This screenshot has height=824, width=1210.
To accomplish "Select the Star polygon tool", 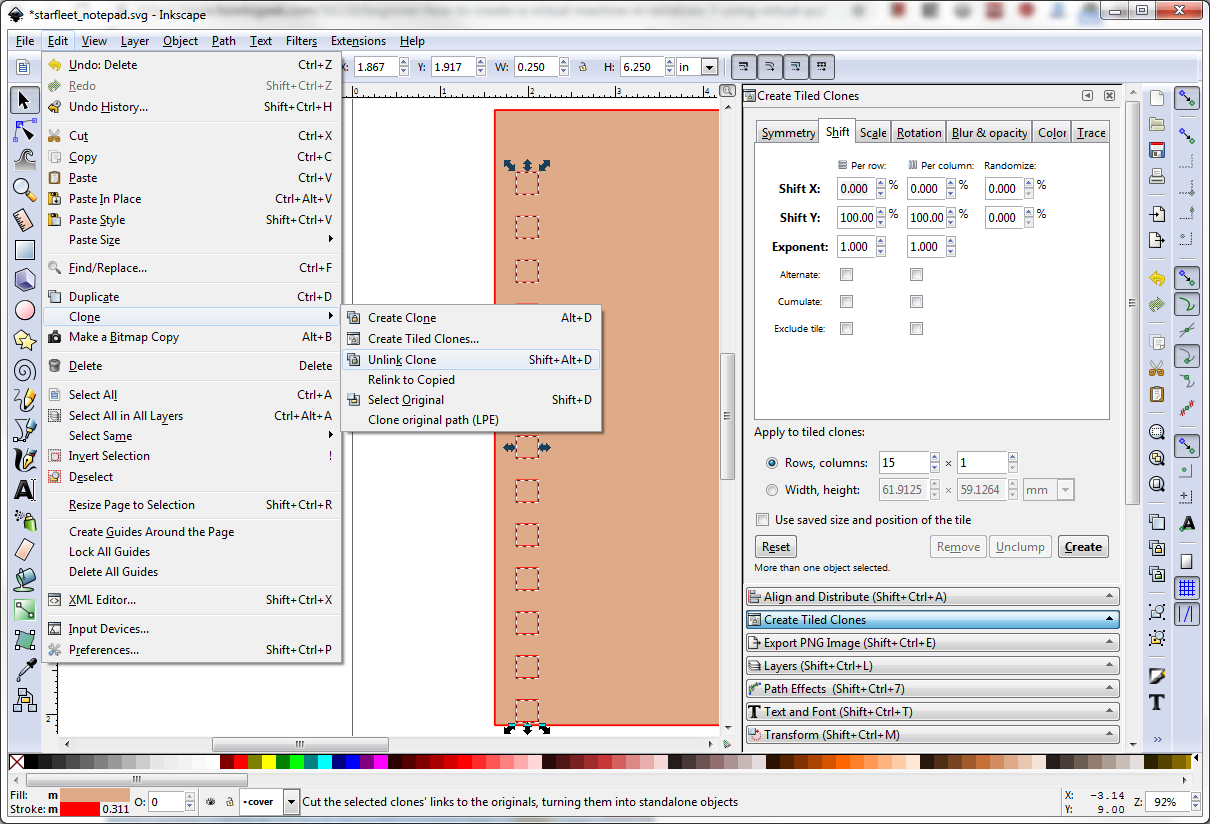I will pos(25,341).
